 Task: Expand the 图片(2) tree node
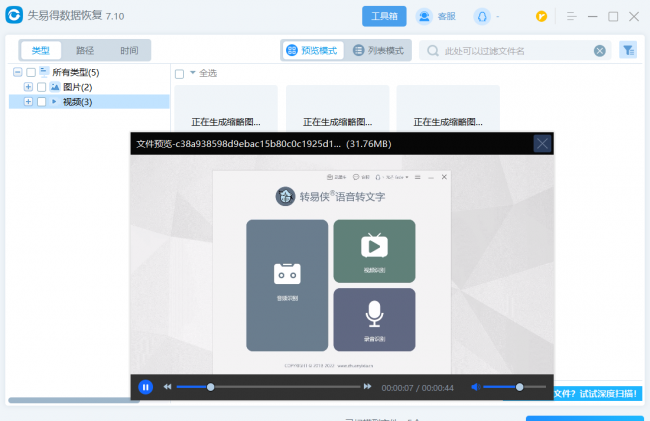click(28, 87)
